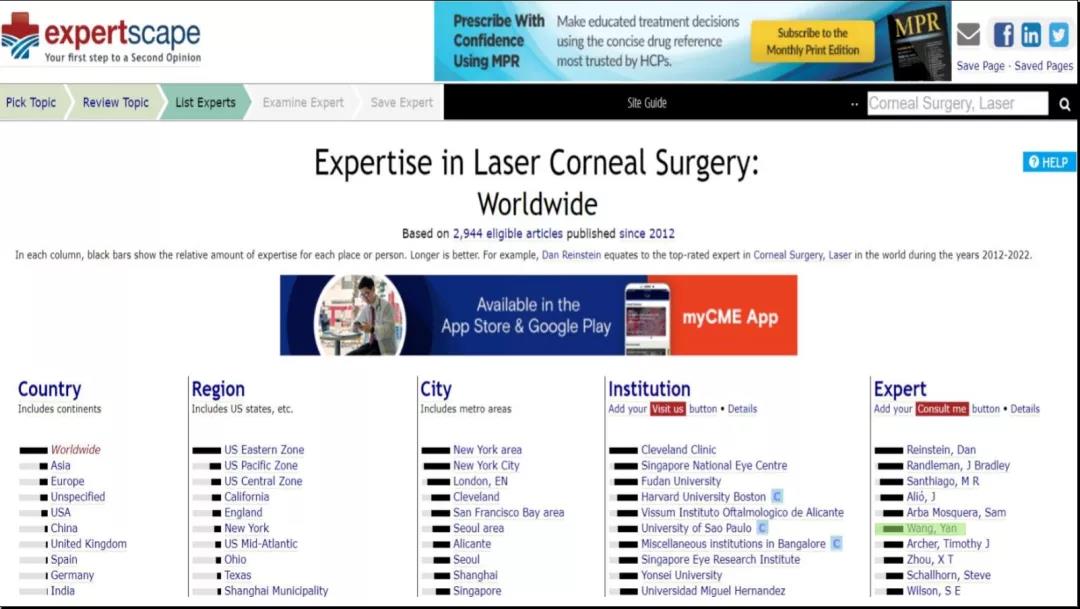
Task: Open the Site Guide menu
Action: pyautogui.click(x=647, y=103)
